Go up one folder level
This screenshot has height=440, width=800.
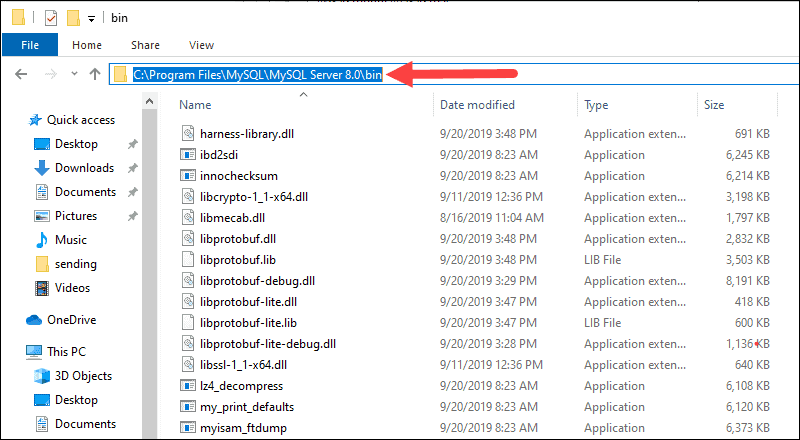tap(95, 74)
